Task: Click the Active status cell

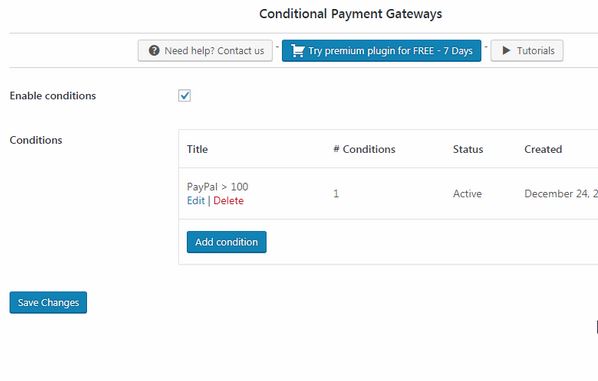Action: [467, 194]
